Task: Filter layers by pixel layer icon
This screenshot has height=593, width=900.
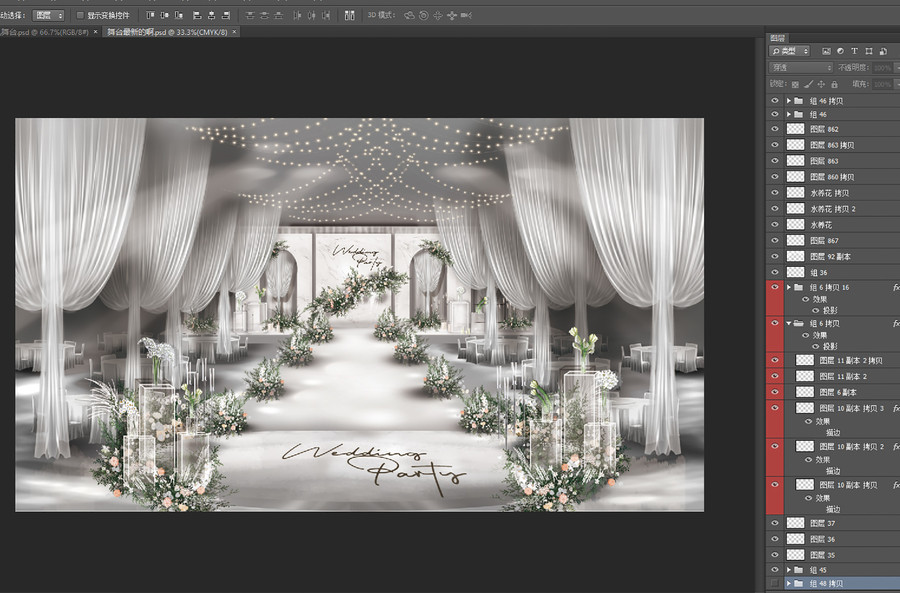Action: [827, 51]
